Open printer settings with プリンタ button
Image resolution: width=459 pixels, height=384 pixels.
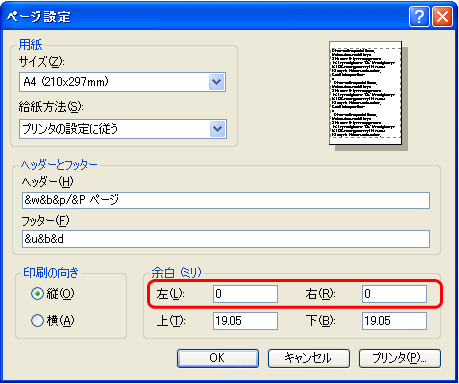[400, 358]
